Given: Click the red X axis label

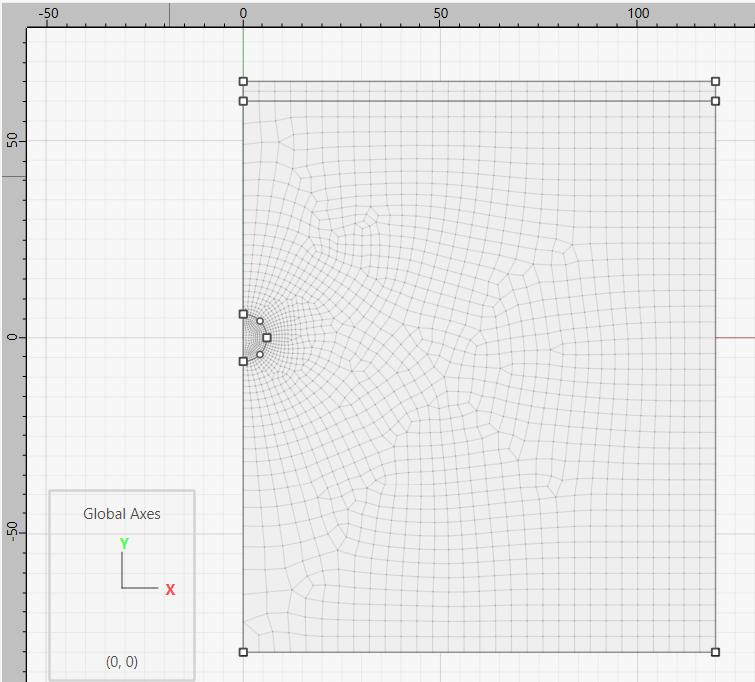Looking at the screenshot, I should coord(170,590).
